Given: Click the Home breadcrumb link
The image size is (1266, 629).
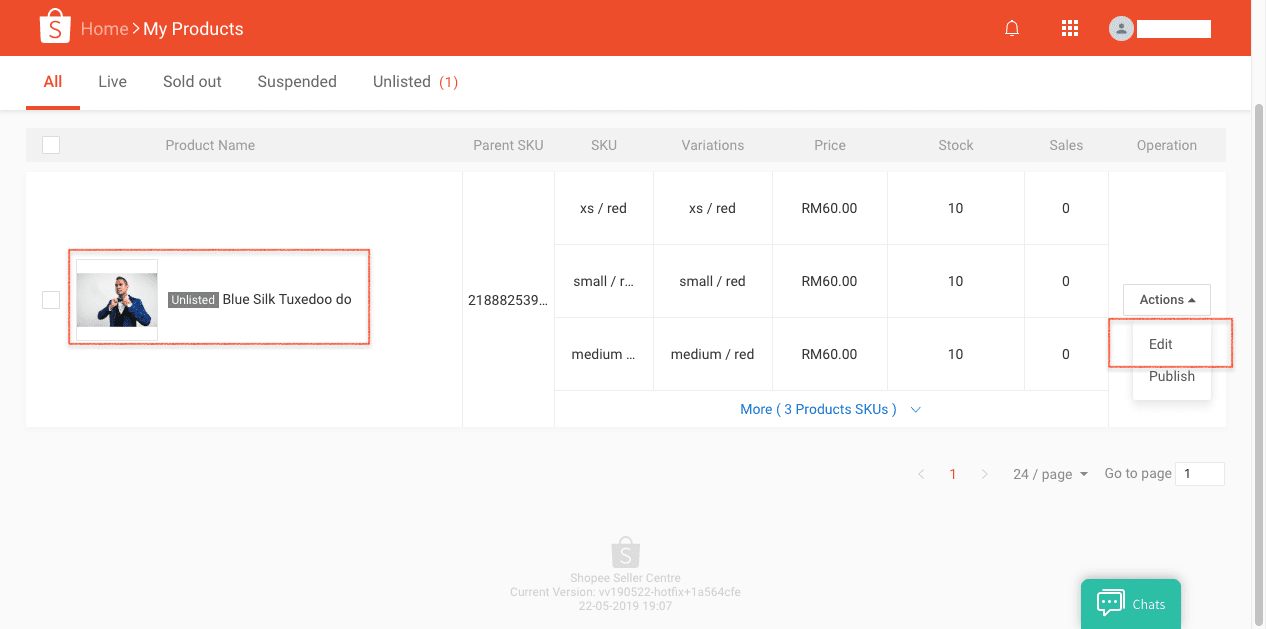Looking at the screenshot, I should tap(104, 29).
